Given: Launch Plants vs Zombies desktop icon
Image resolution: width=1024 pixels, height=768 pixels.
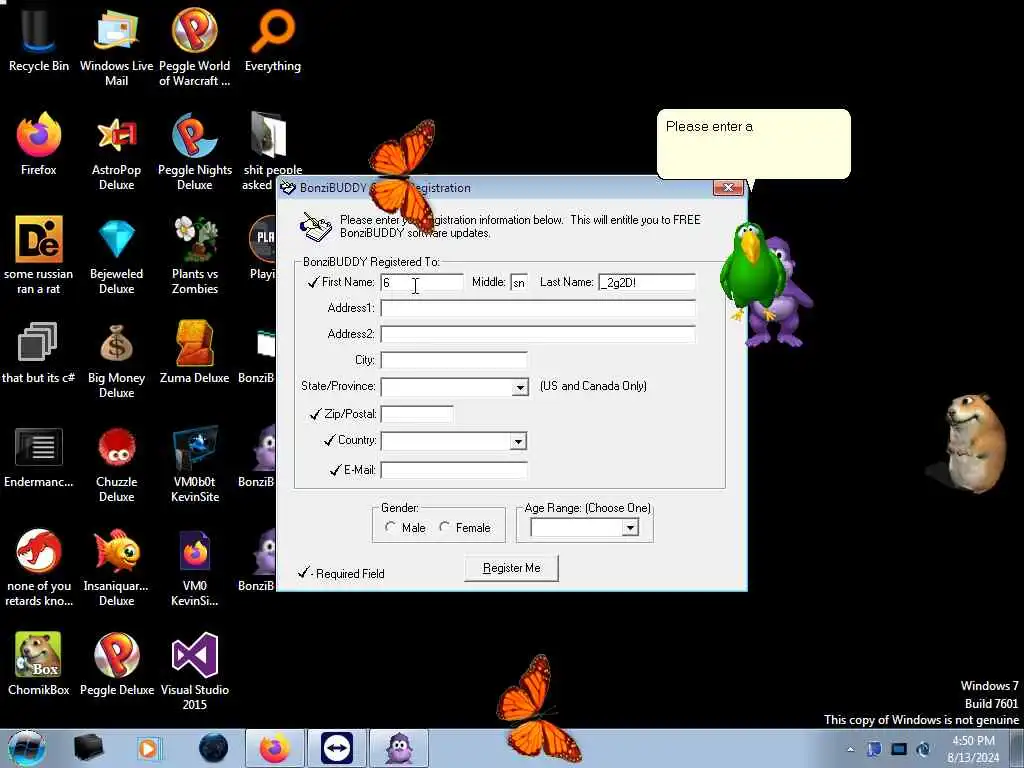Looking at the screenshot, I should 195,255.
